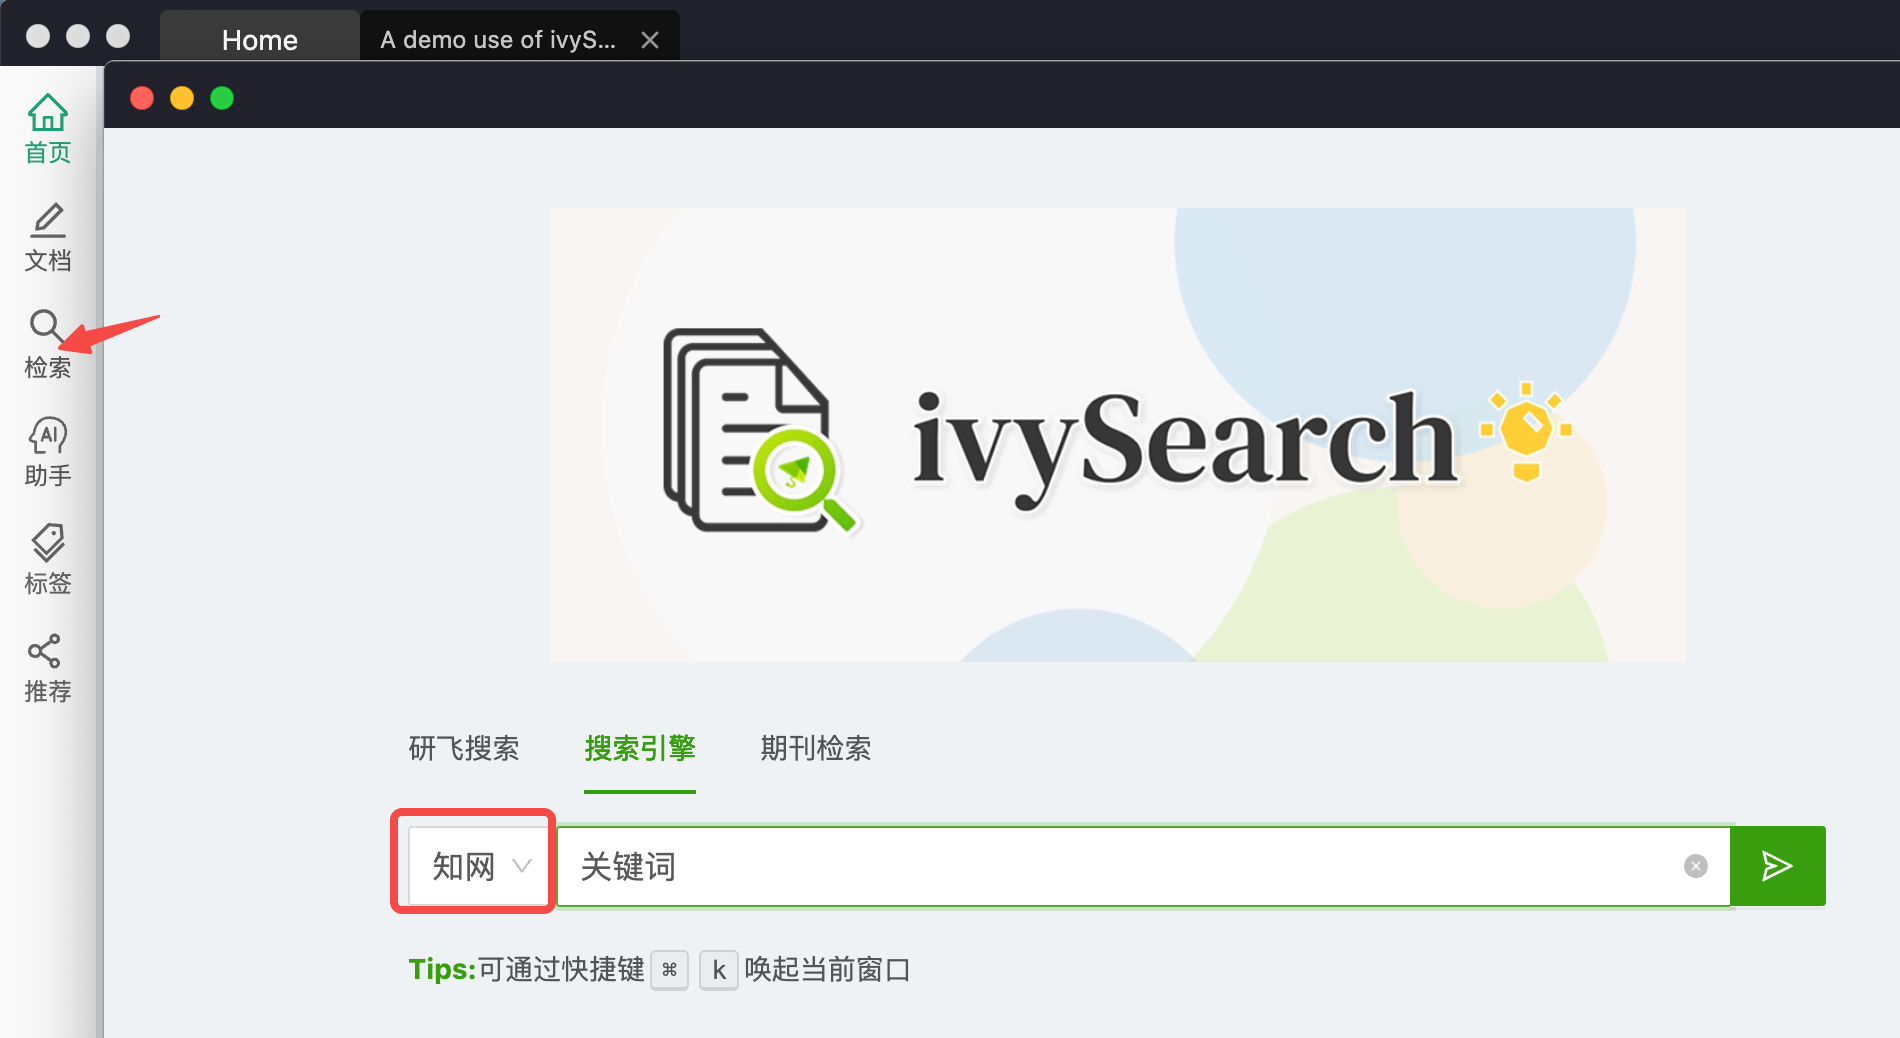The width and height of the screenshot is (1900, 1038).
Task: Switch to the 研飞搜索 tab
Action: [464, 748]
